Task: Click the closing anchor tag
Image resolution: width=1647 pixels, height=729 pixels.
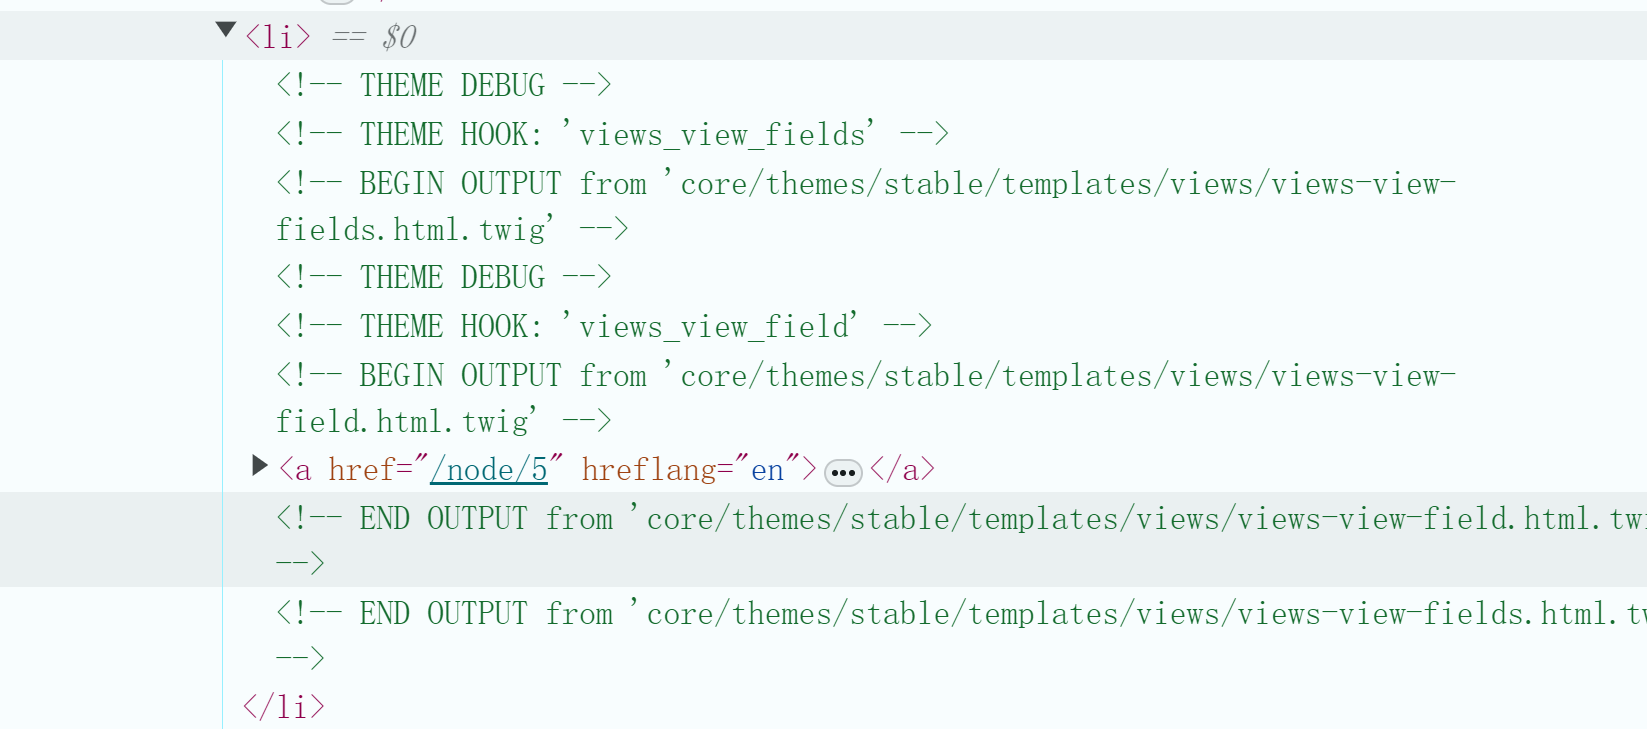Action: coord(903,469)
